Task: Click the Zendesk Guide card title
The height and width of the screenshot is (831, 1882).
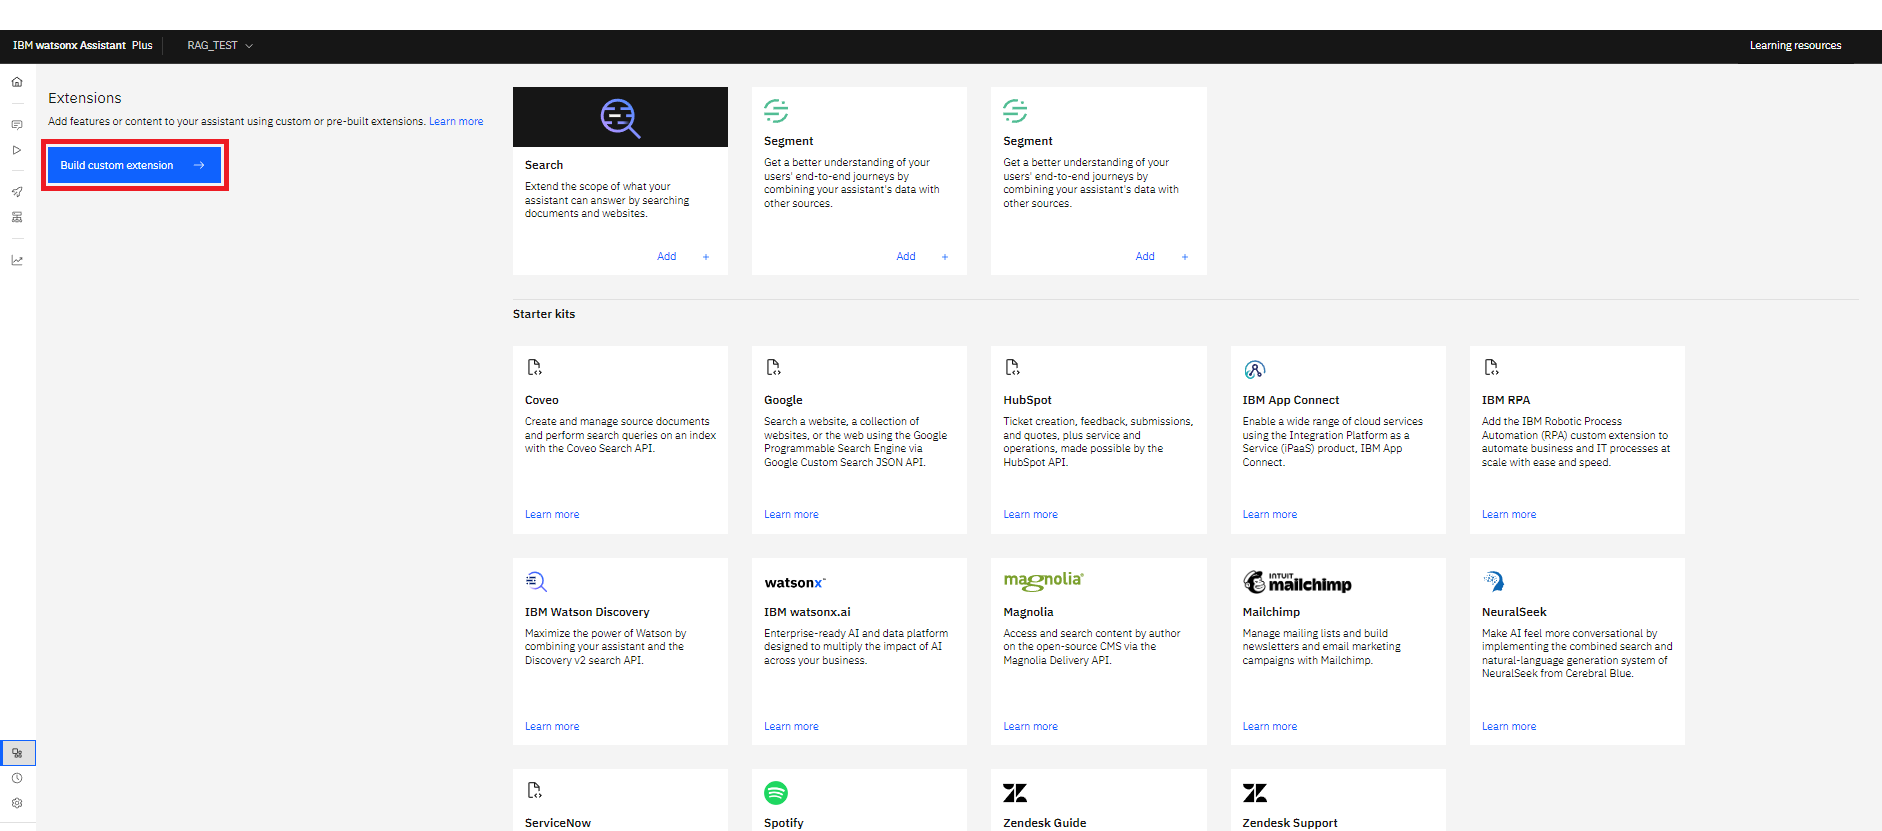Action: [1045, 823]
